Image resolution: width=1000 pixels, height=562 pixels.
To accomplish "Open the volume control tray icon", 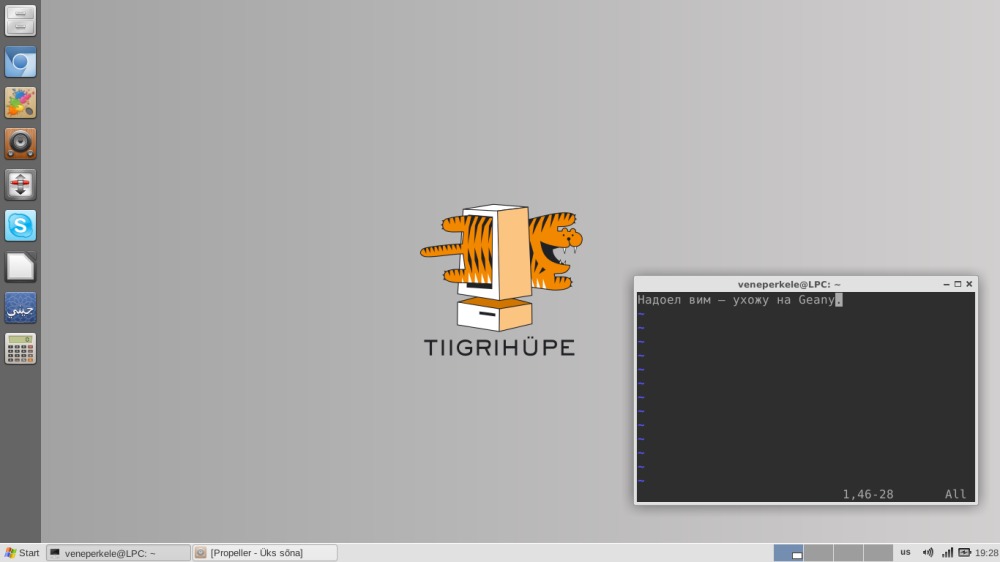I will [x=928, y=552].
